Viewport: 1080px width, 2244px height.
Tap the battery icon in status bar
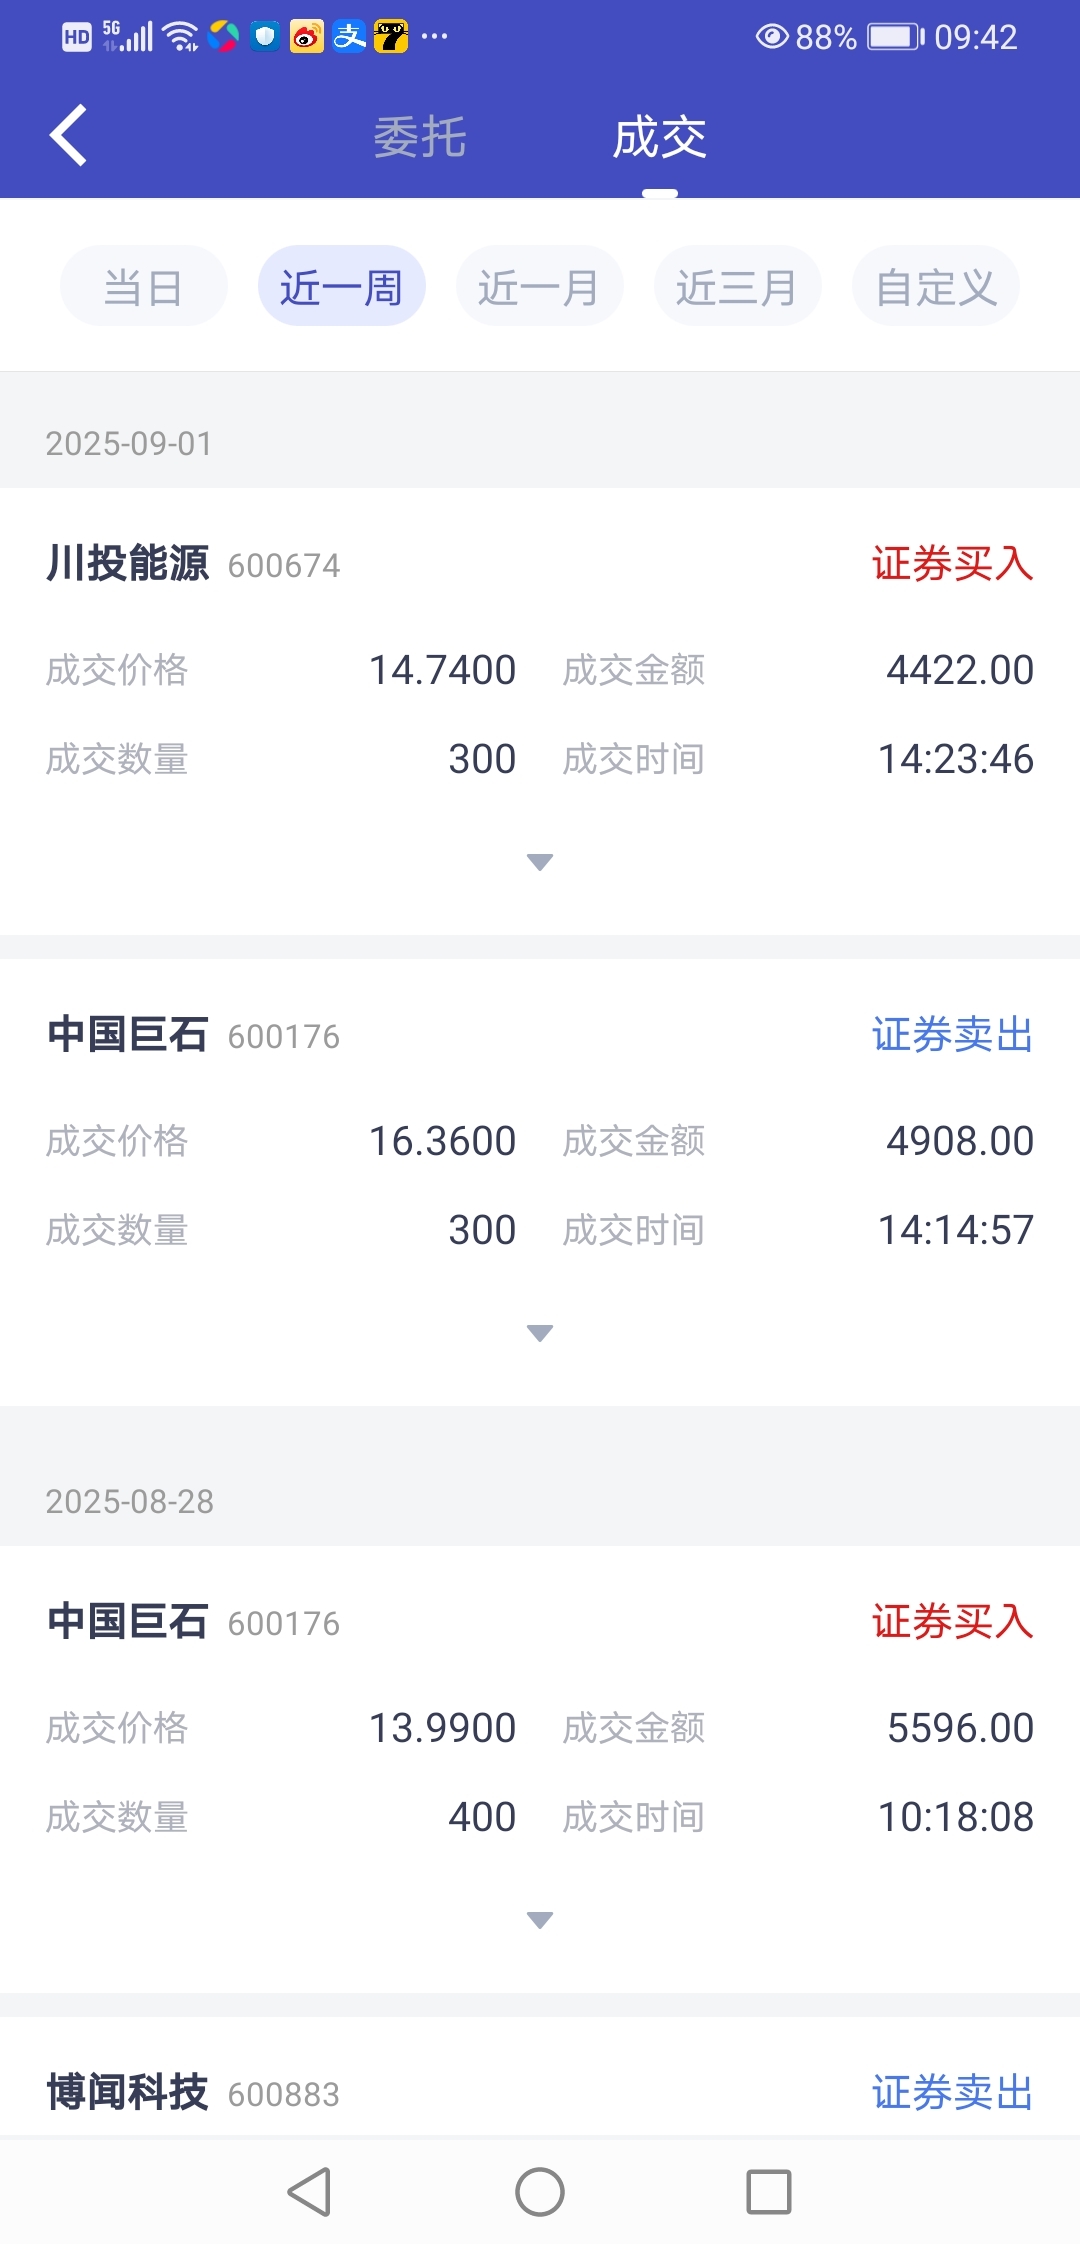coord(895,37)
